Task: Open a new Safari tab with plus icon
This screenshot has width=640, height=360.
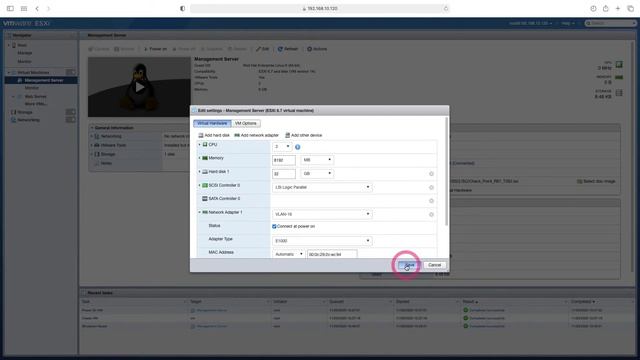Action: (618, 9)
